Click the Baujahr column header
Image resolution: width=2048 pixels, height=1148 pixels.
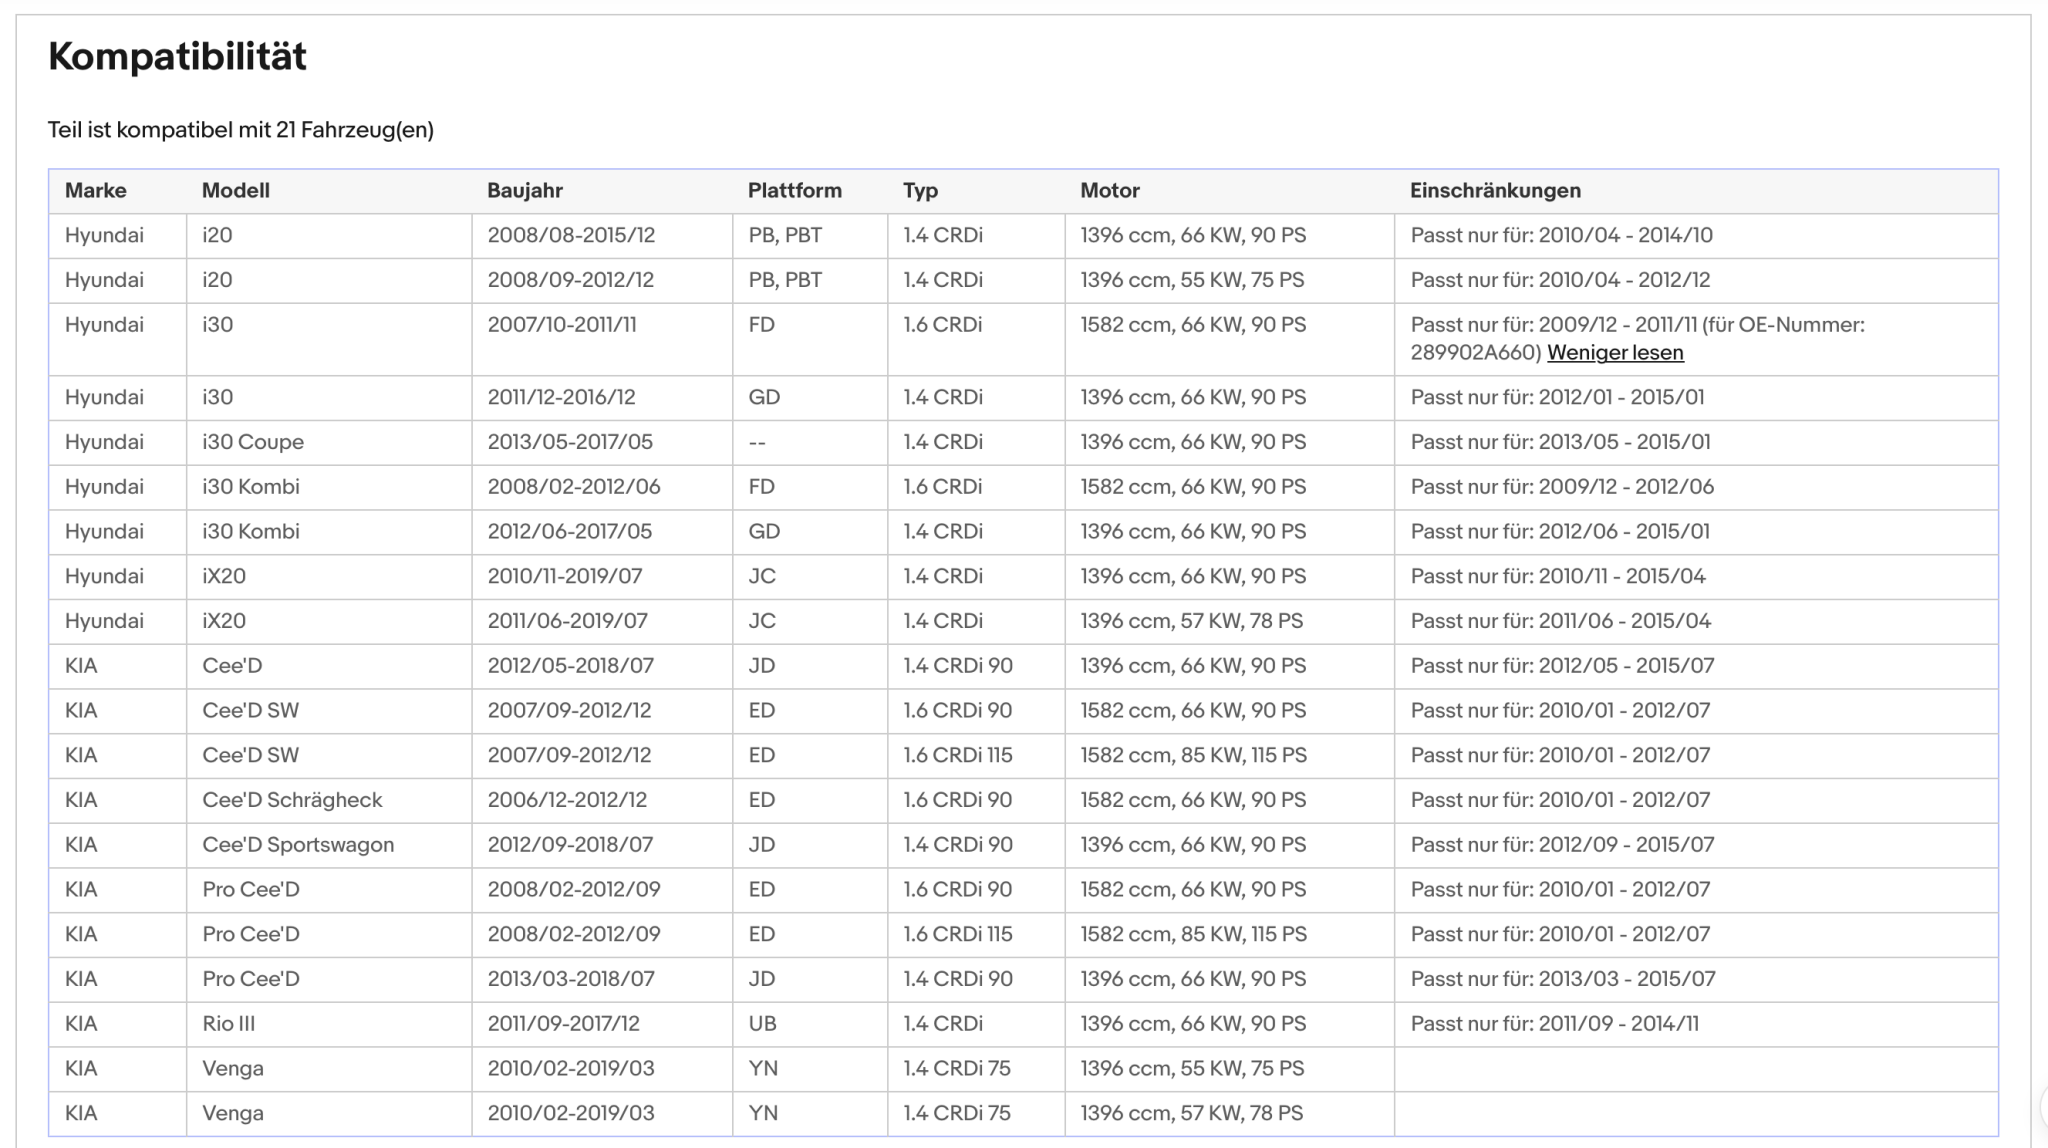pyautogui.click(x=525, y=191)
